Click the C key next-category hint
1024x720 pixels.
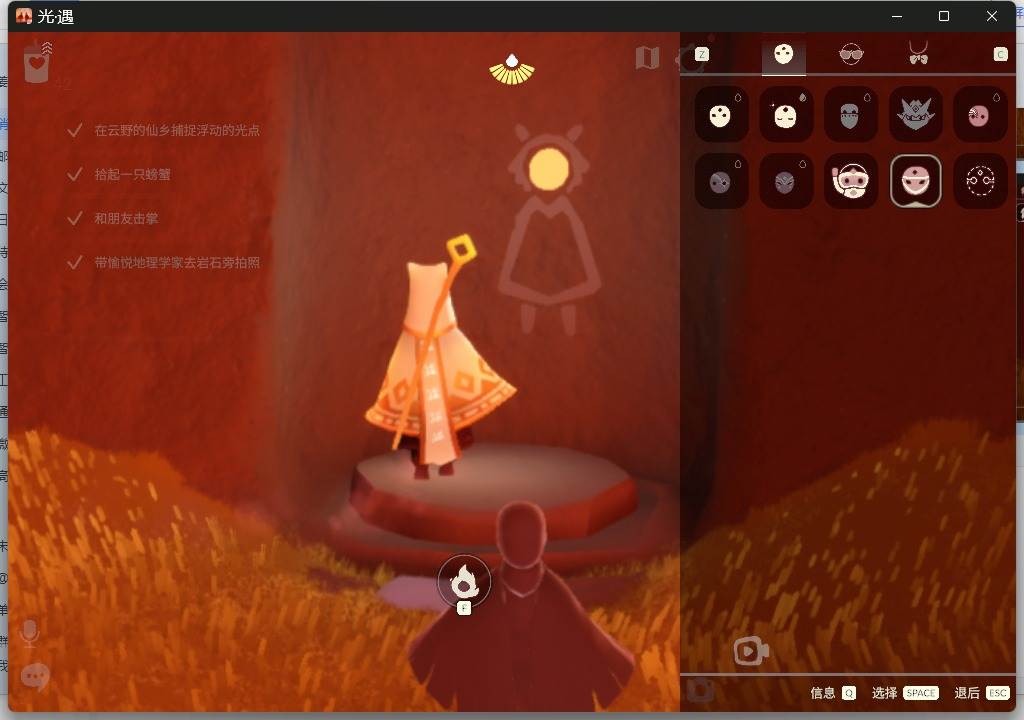[1000, 54]
